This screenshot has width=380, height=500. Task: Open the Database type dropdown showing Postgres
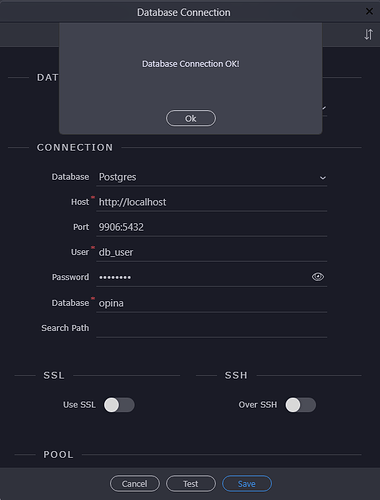[212, 177]
